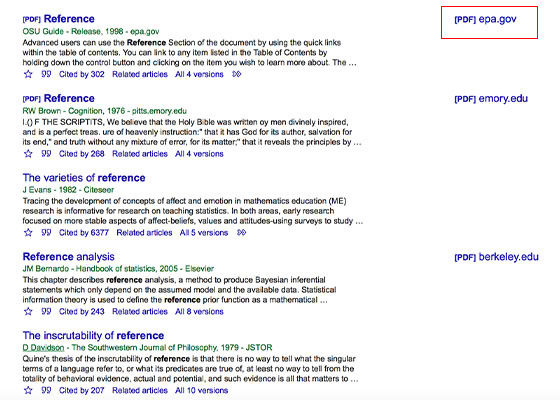The width and height of the screenshot is (560, 400).
Task: Save the epa.gov Reference result with star
Action: (28, 74)
